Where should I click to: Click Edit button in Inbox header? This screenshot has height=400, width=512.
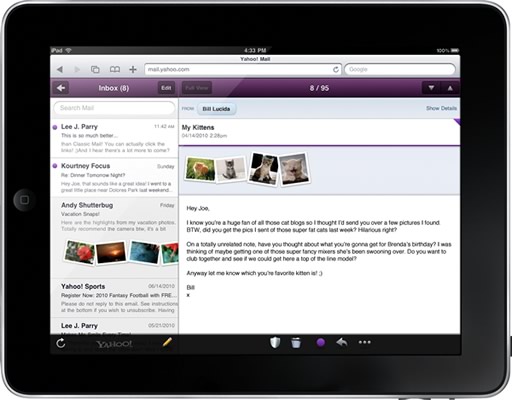[x=166, y=88]
